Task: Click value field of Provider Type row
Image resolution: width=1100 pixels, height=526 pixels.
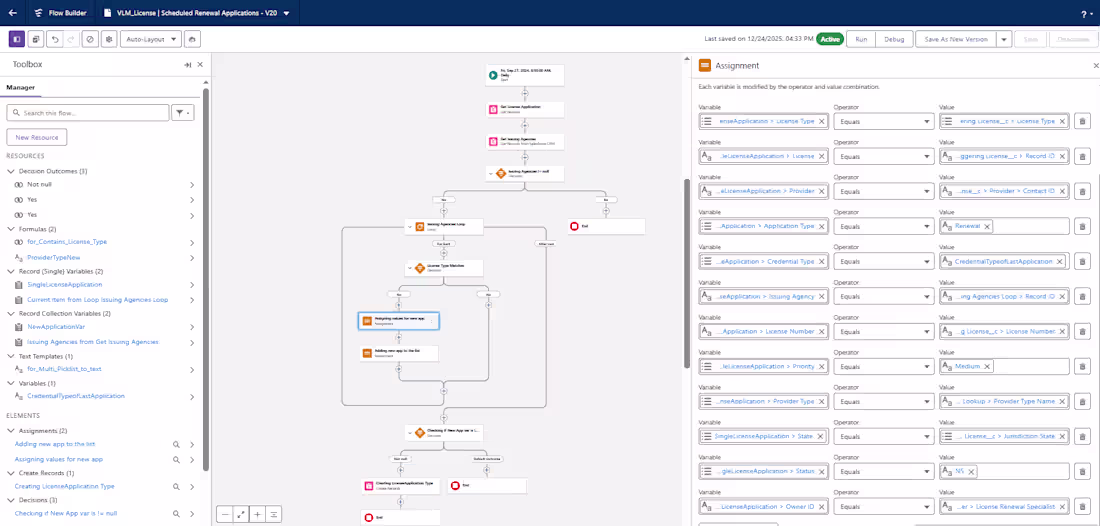Action: point(1004,401)
